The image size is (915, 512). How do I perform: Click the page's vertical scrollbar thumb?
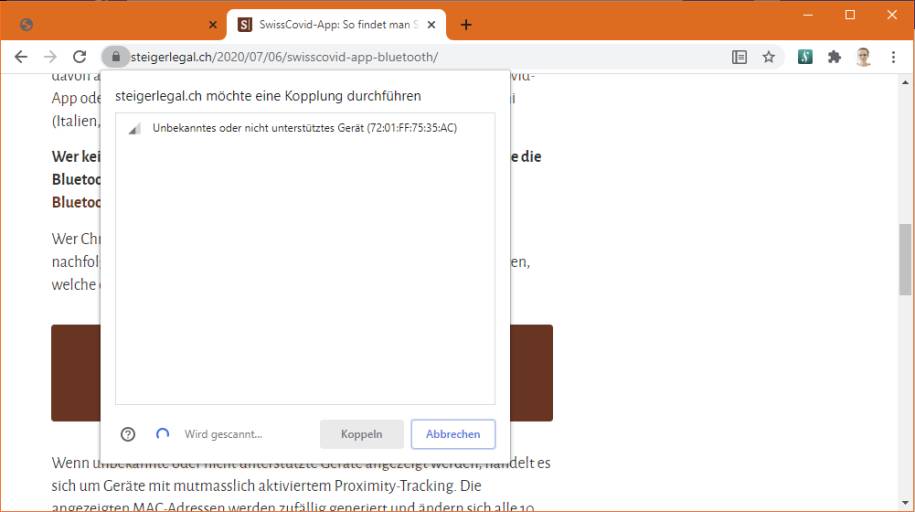pyautogui.click(x=905, y=259)
